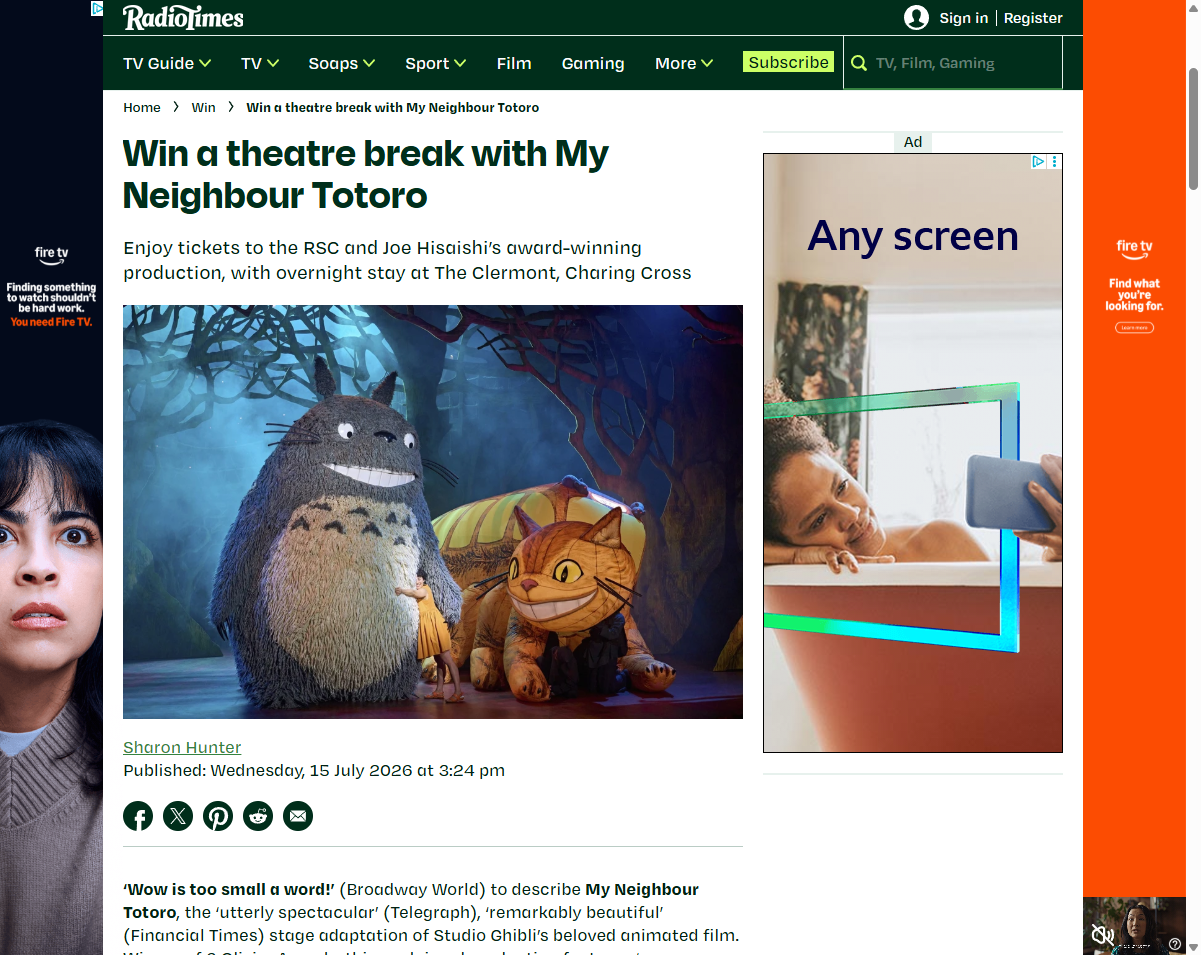Expand the Soaps dropdown menu
This screenshot has width=1201, height=955.
pos(342,63)
